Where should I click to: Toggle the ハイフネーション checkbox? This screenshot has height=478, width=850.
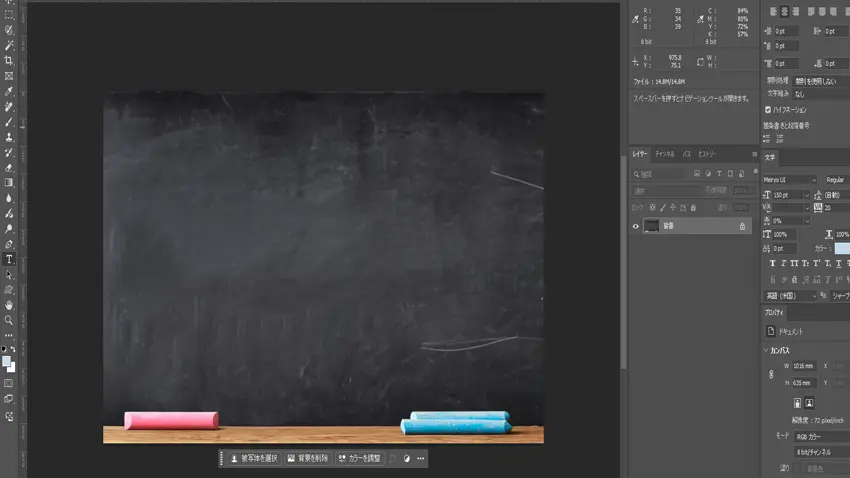click(x=768, y=109)
